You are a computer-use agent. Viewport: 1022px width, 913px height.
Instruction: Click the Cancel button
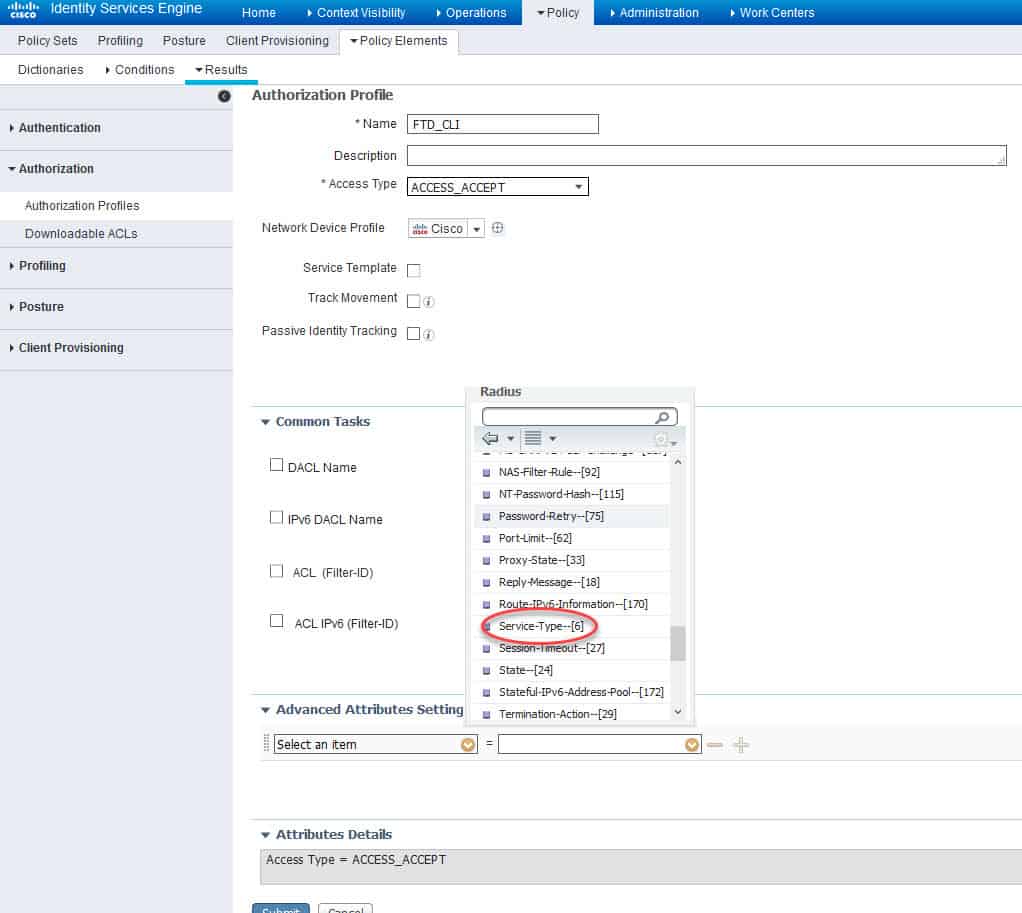(345, 908)
